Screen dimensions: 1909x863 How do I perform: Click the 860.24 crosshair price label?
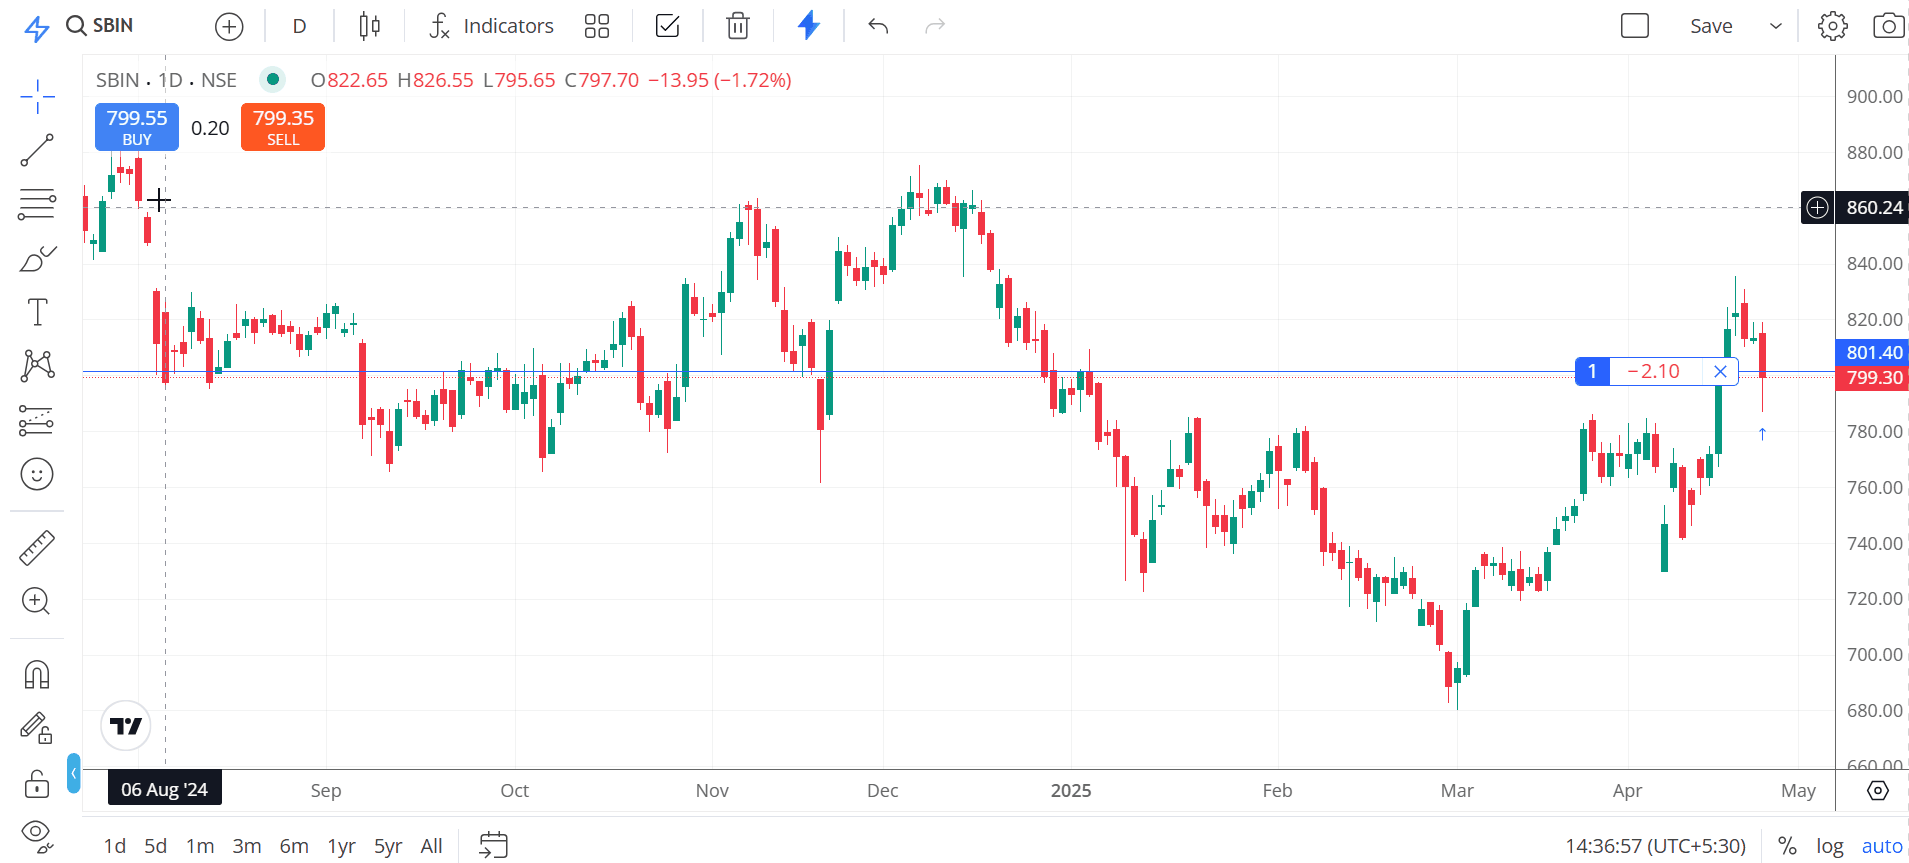[1874, 207]
